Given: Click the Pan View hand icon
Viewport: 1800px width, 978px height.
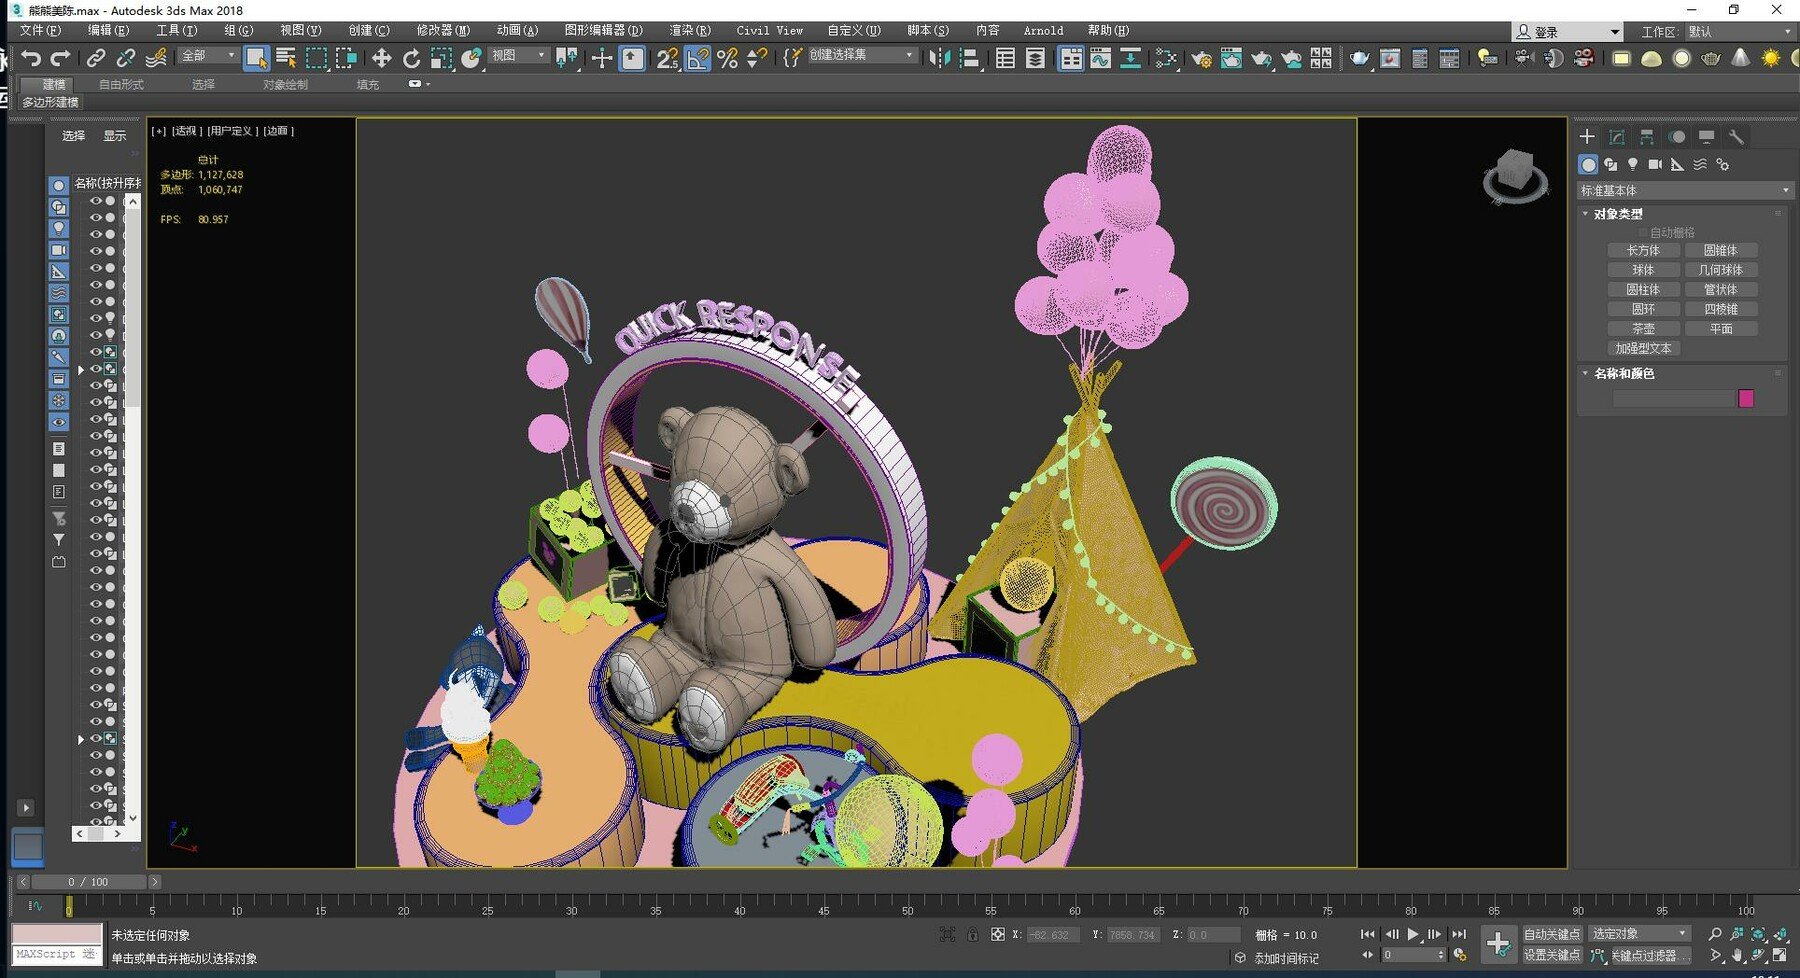Looking at the screenshot, I should (x=1737, y=956).
